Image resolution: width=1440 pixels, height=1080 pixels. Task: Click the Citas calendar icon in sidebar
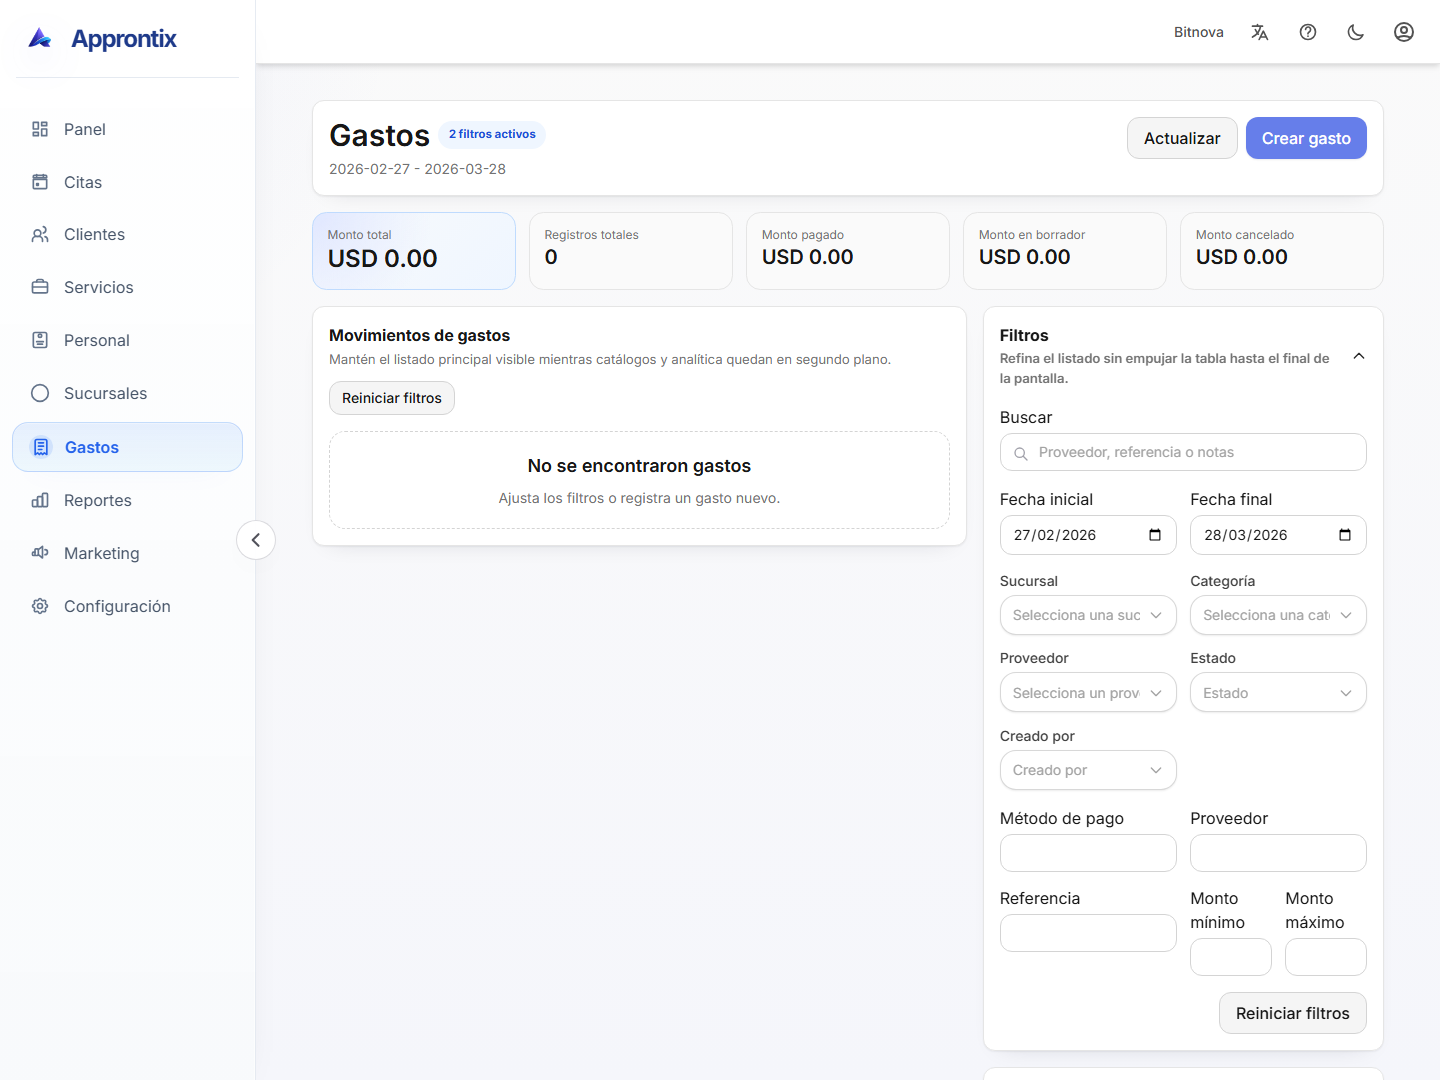coord(40,182)
